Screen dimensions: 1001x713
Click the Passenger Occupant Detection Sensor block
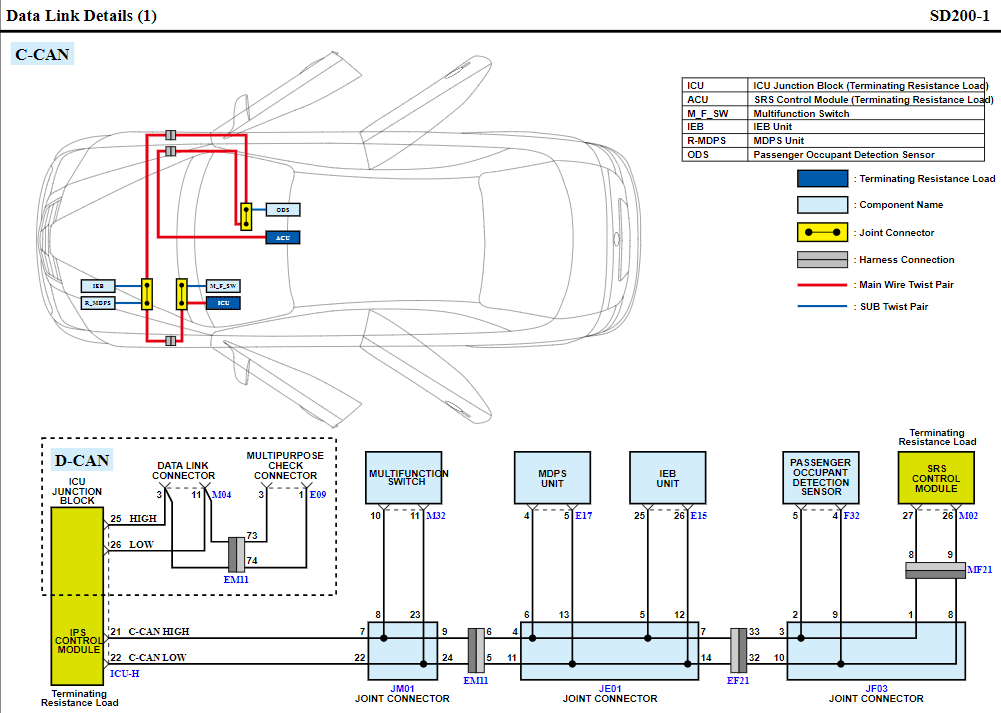pos(821,478)
